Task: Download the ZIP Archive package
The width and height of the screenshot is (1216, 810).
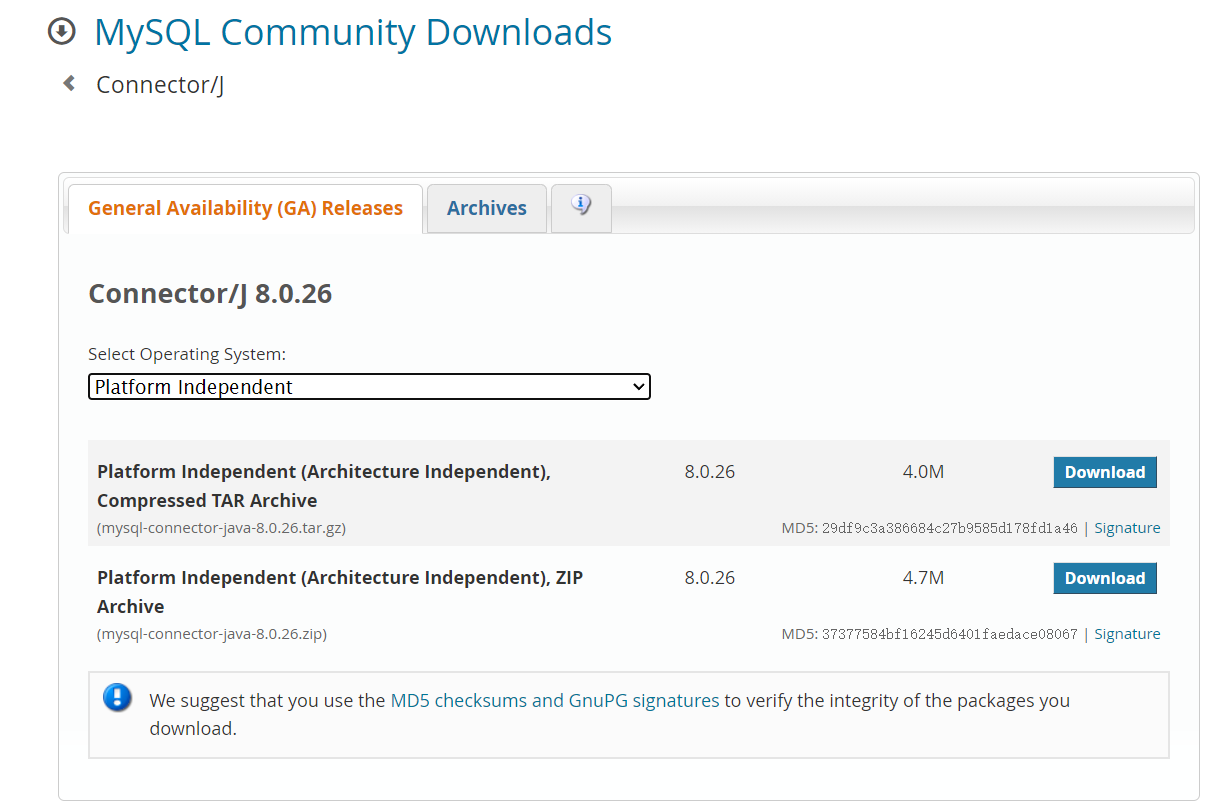Action: pyautogui.click(x=1105, y=578)
